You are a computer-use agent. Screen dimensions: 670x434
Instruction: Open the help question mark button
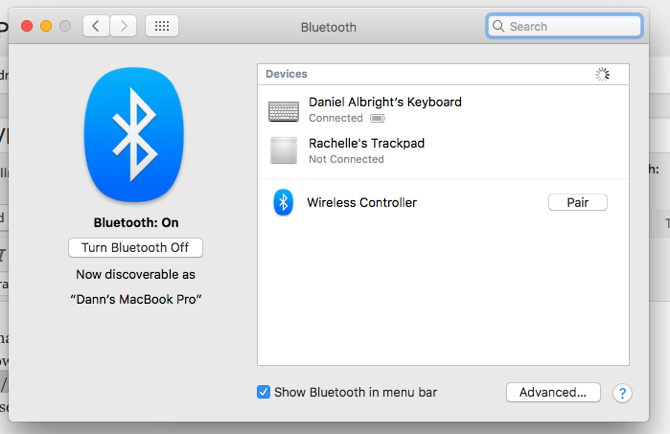click(x=622, y=393)
